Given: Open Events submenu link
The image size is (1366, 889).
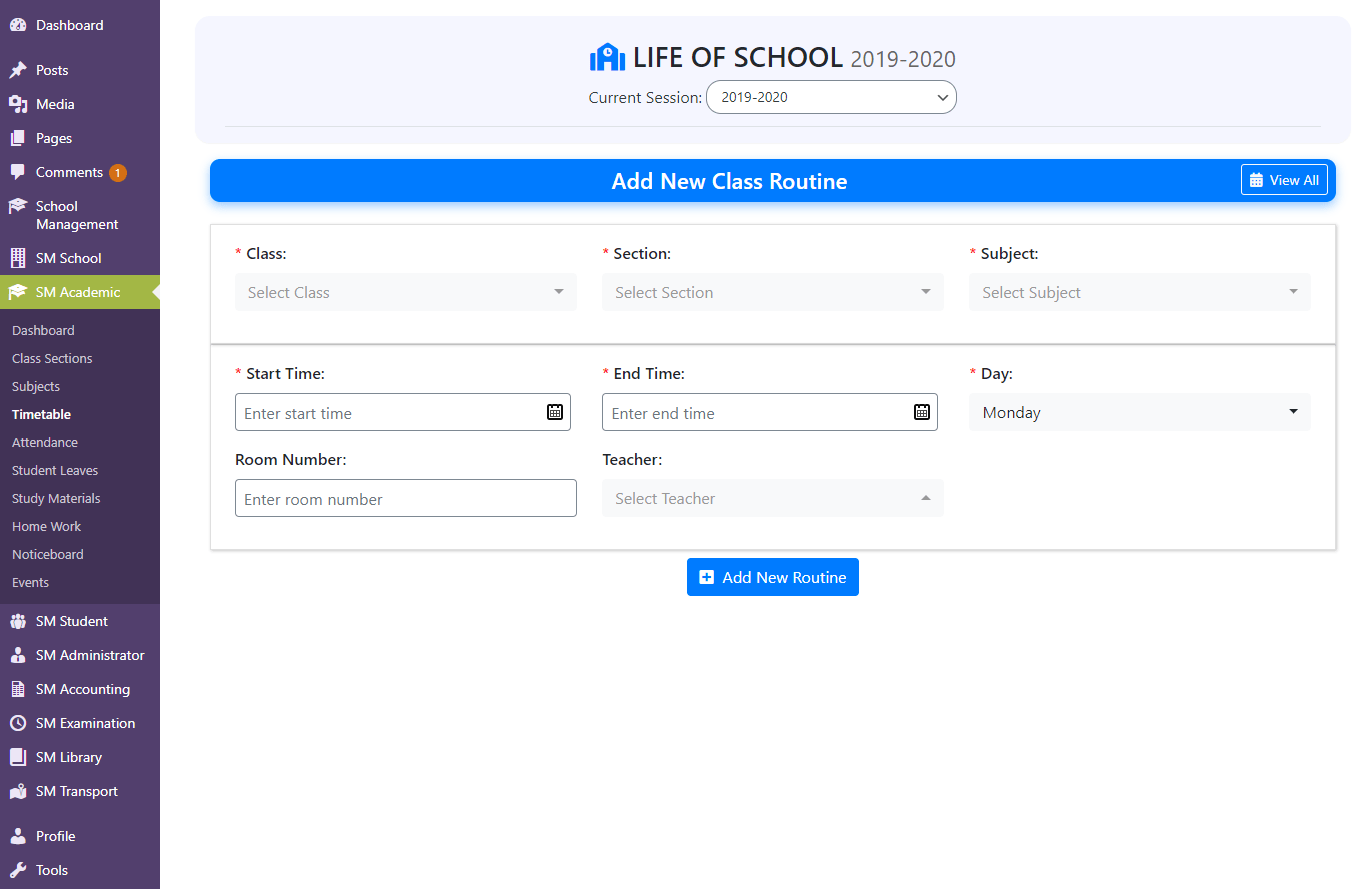Looking at the screenshot, I should [30, 582].
